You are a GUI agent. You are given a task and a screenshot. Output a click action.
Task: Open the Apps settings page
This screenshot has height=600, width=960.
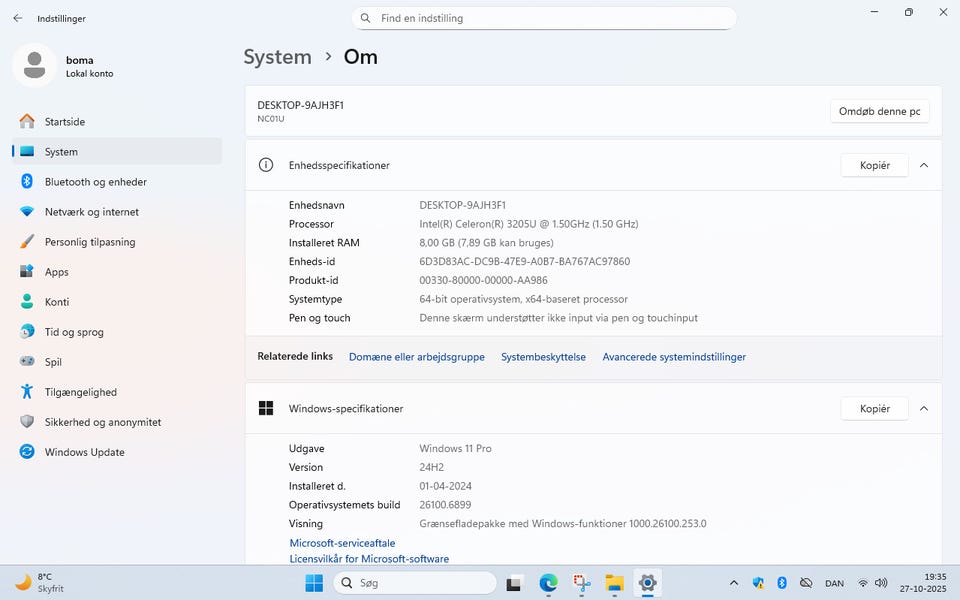pyautogui.click(x=56, y=272)
